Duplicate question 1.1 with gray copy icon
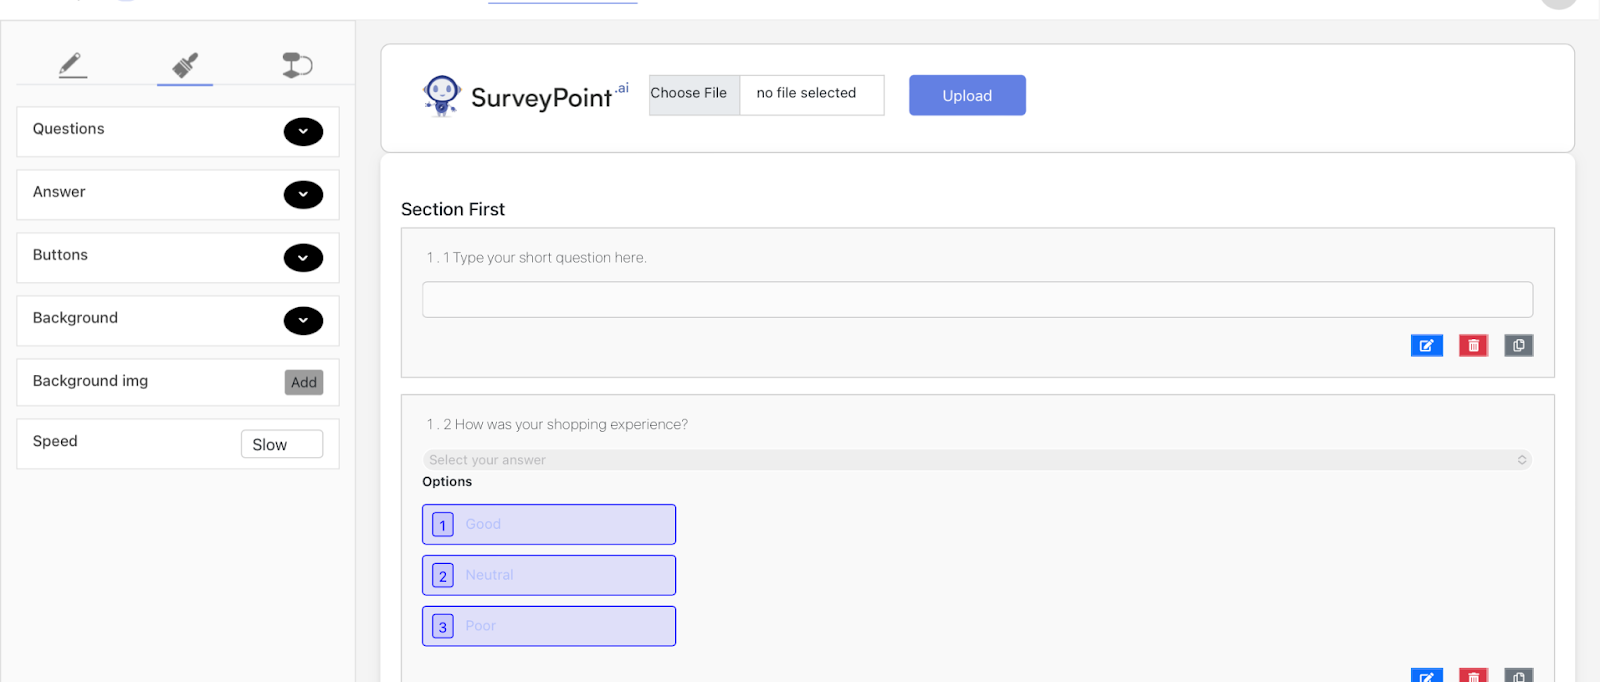The width and height of the screenshot is (1600, 682). pos(1518,346)
